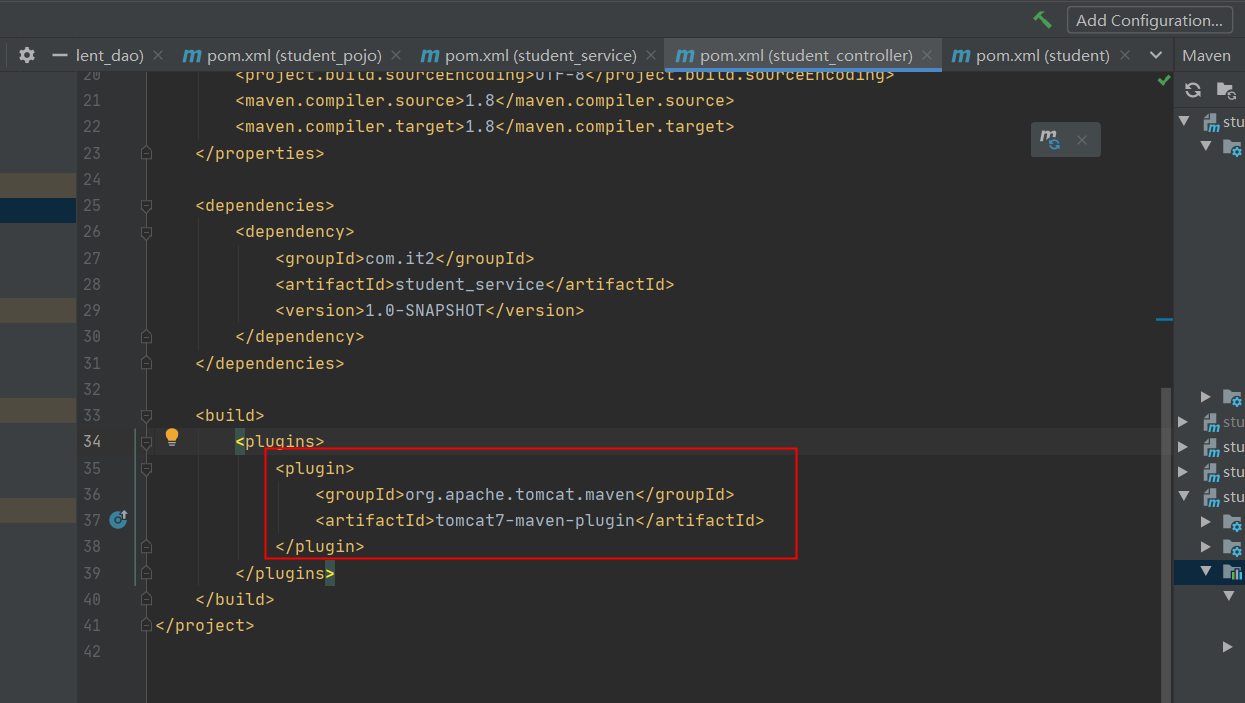Click the maven.compiler.source line
The height and width of the screenshot is (703, 1245).
coord(485,100)
